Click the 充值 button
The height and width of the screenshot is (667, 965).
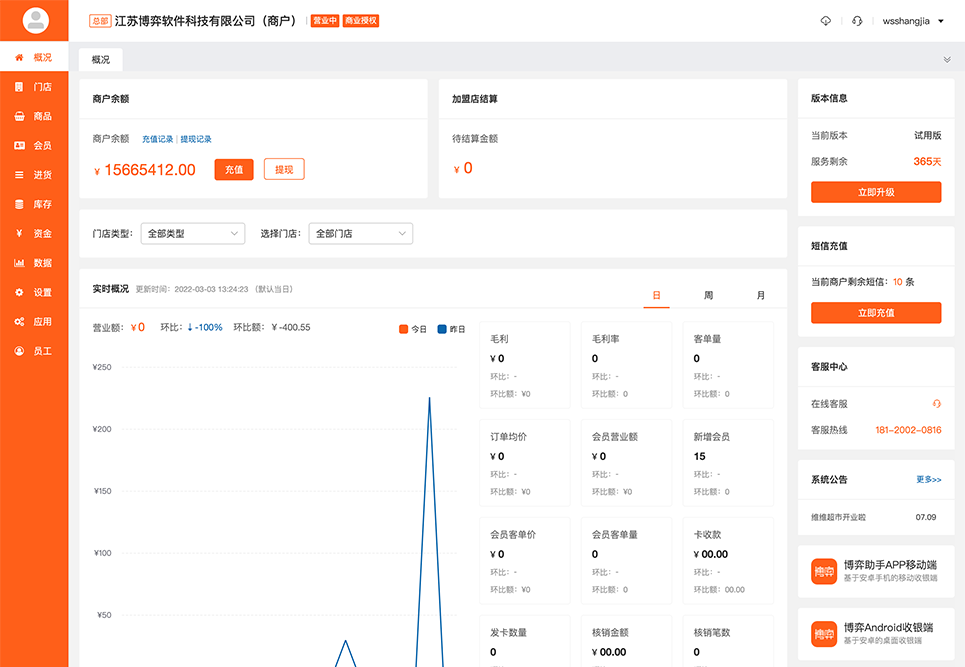[234, 170]
